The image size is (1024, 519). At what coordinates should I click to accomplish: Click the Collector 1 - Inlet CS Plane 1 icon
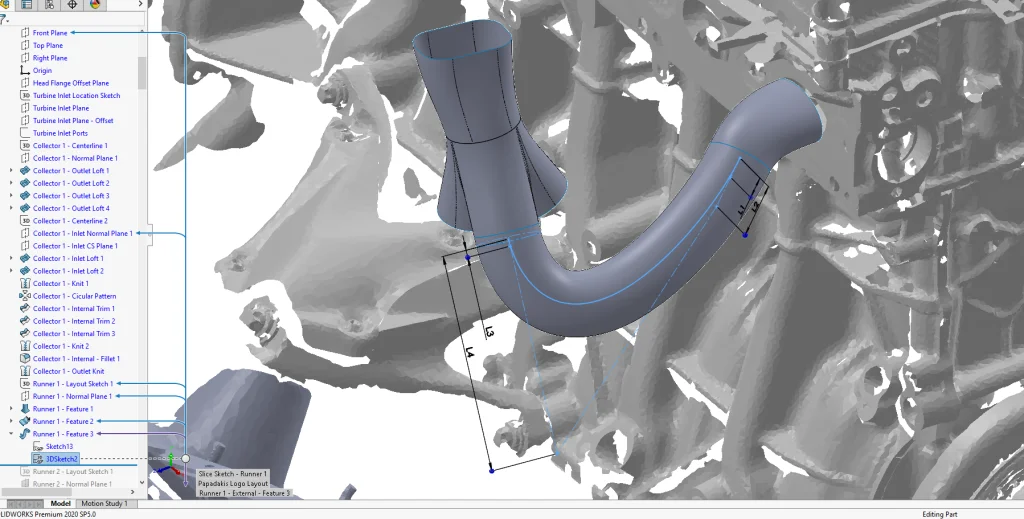[25, 245]
